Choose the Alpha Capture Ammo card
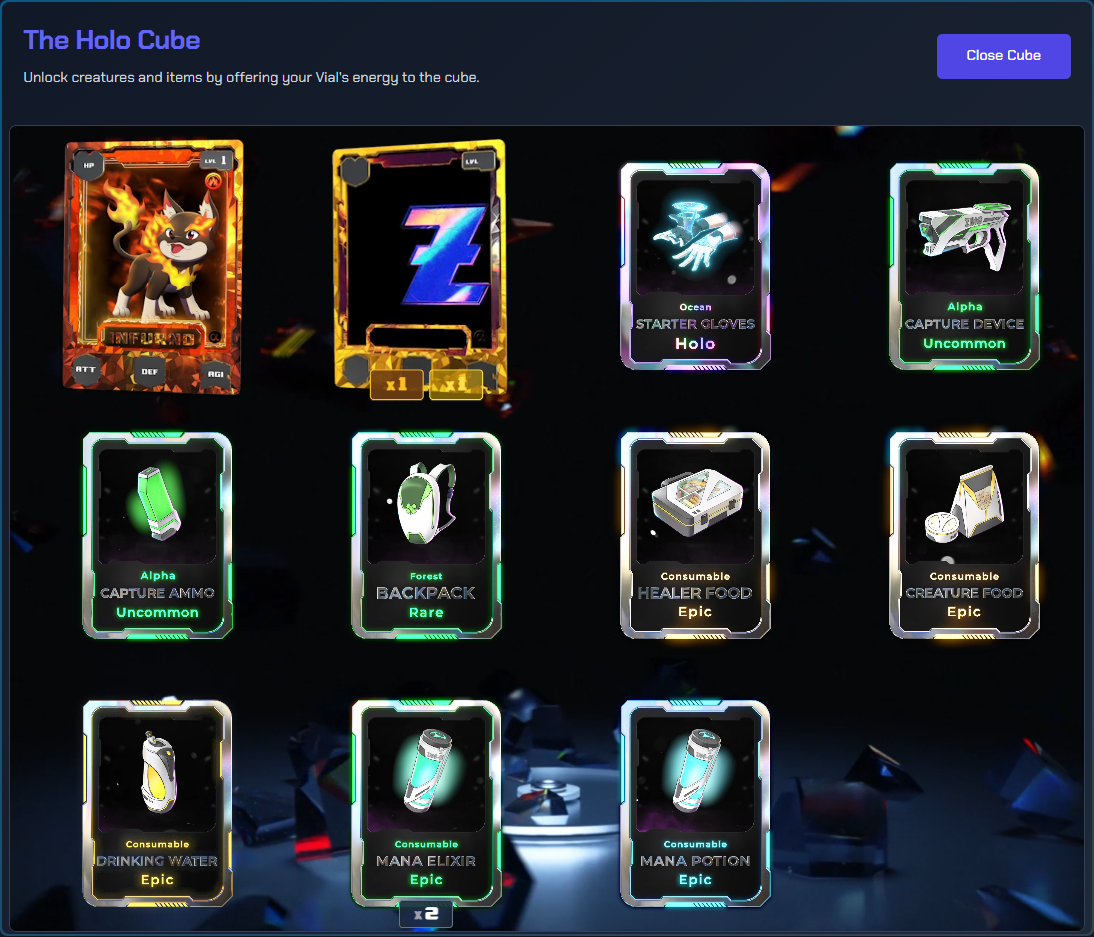Image resolution: width=1094 pixels, height=937 pixels. [158, 535]
